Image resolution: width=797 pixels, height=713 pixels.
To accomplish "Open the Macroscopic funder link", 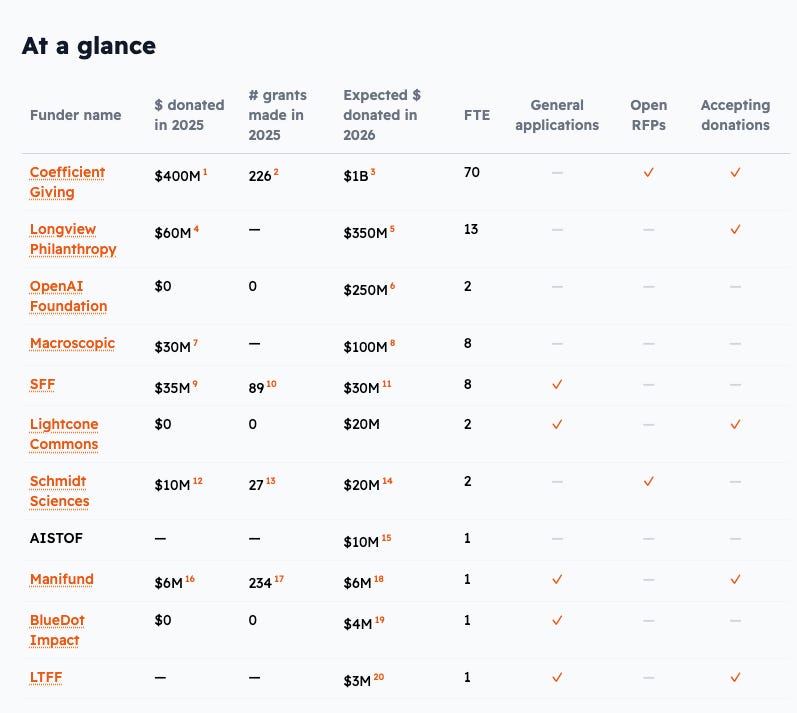I will tap(72, 344).
